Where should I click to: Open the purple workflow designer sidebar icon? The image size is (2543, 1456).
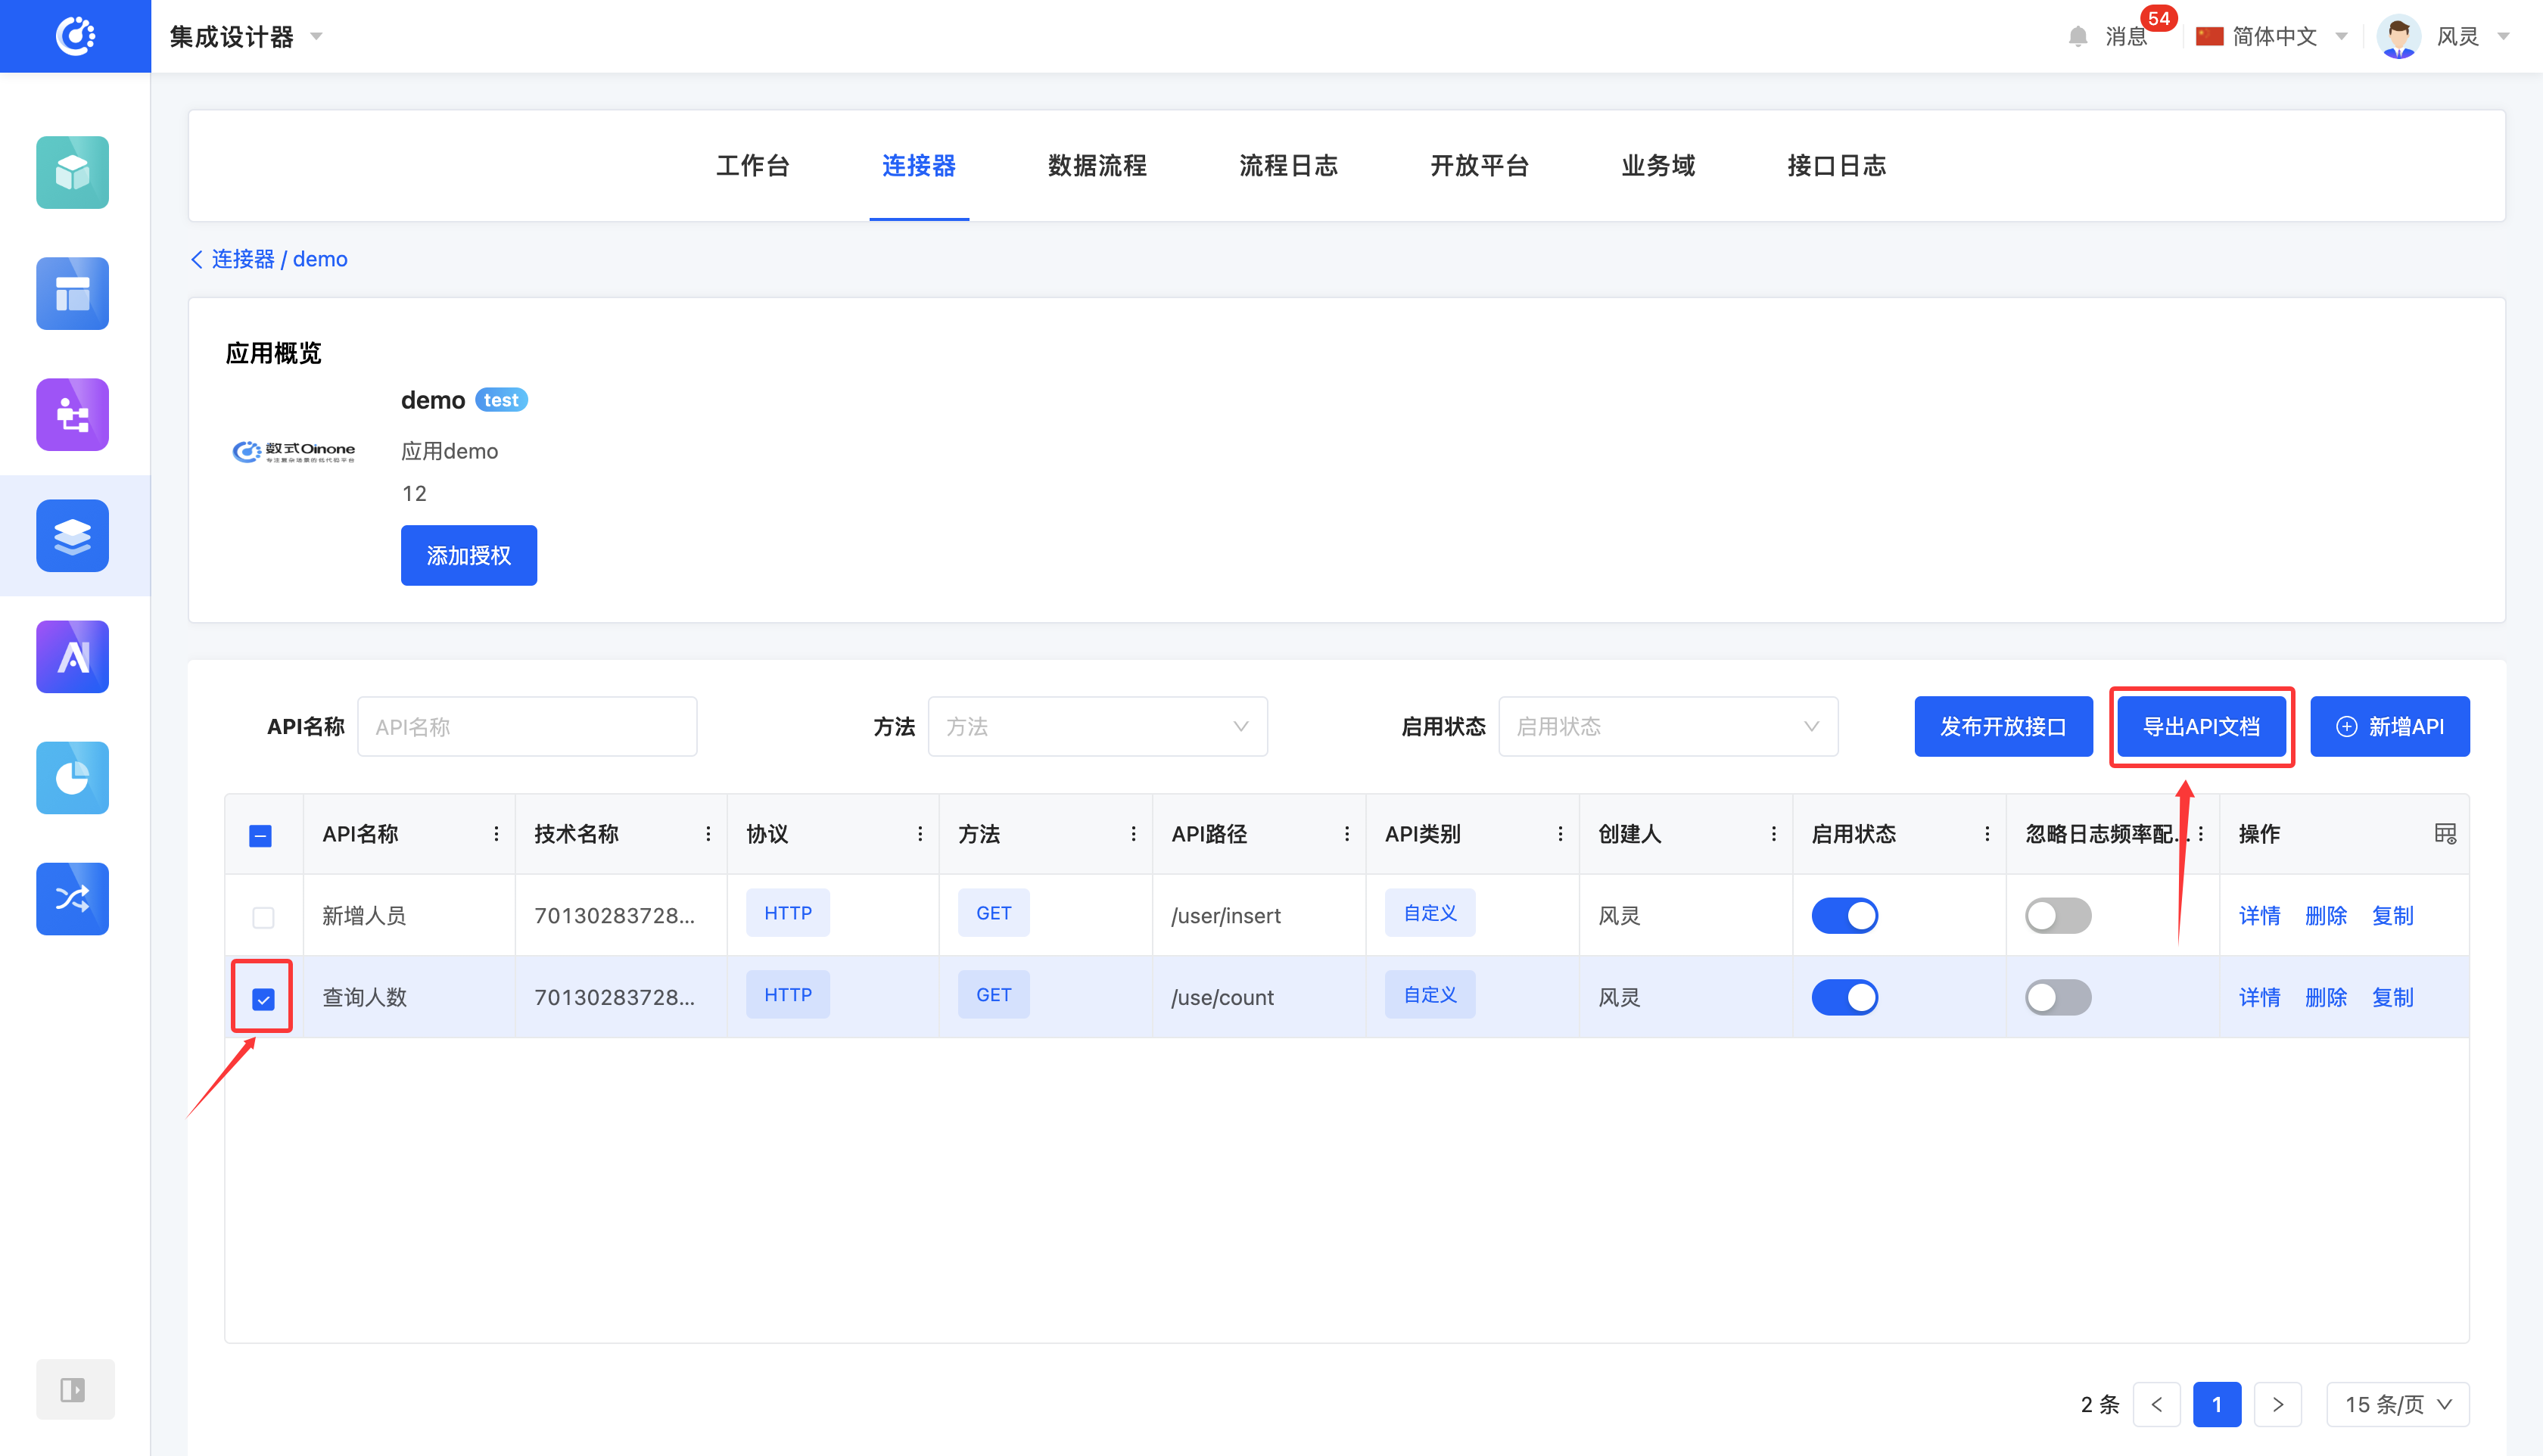click(72, 414)
